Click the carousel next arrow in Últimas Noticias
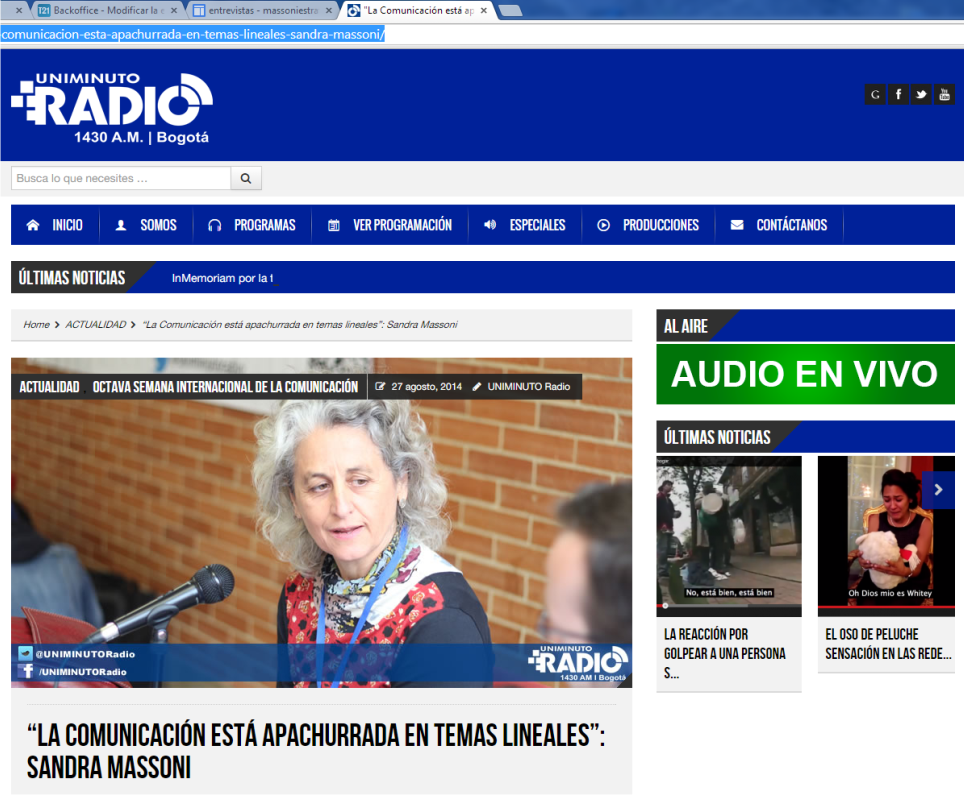This screenshot has width=964, height=795. point(938,489)
